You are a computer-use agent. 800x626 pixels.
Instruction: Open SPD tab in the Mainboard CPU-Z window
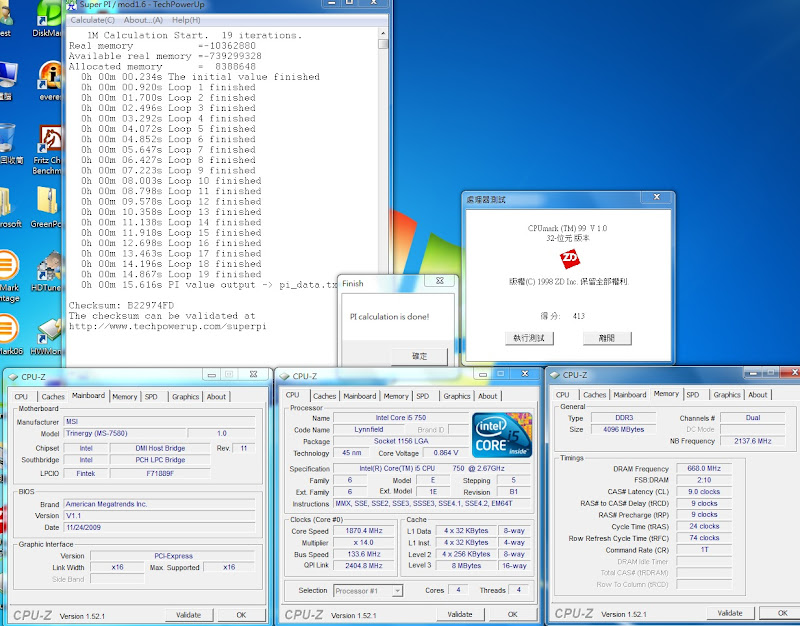(x=151, y=396)
